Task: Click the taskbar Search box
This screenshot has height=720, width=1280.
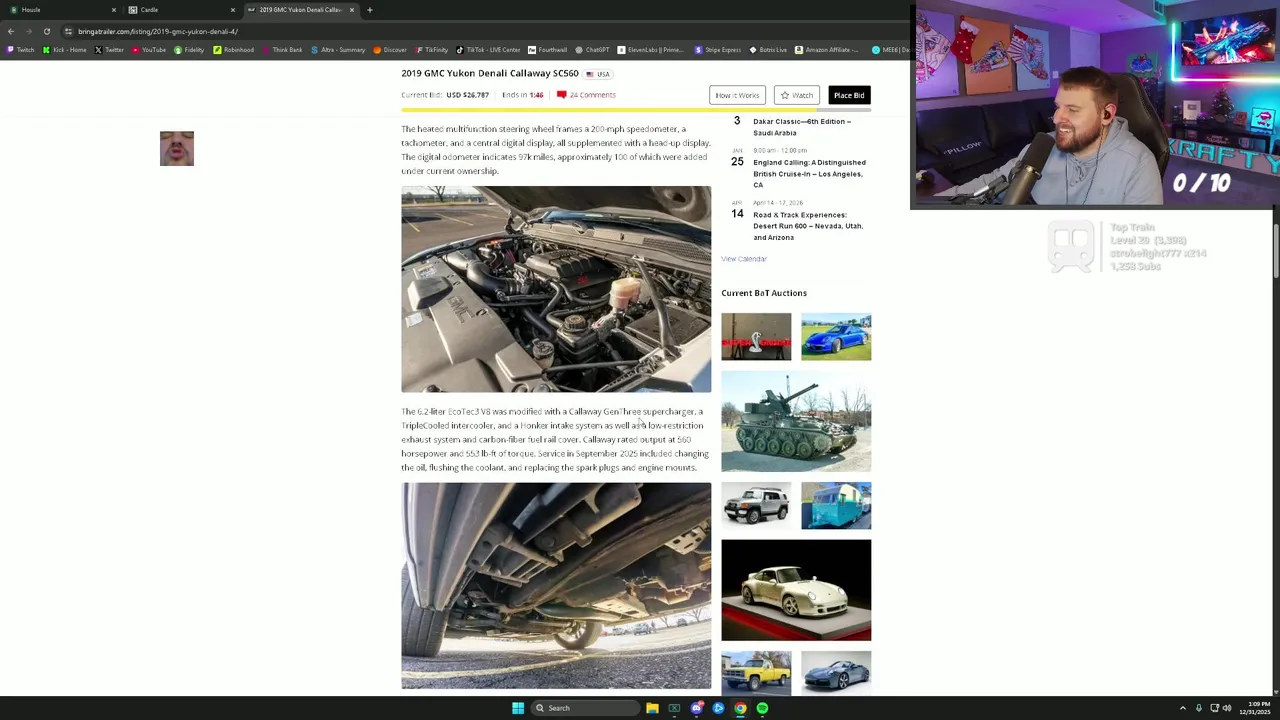Action: 585,708
